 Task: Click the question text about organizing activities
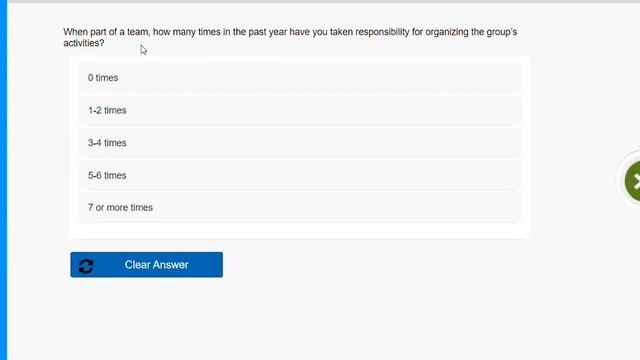tap(290, 38)
